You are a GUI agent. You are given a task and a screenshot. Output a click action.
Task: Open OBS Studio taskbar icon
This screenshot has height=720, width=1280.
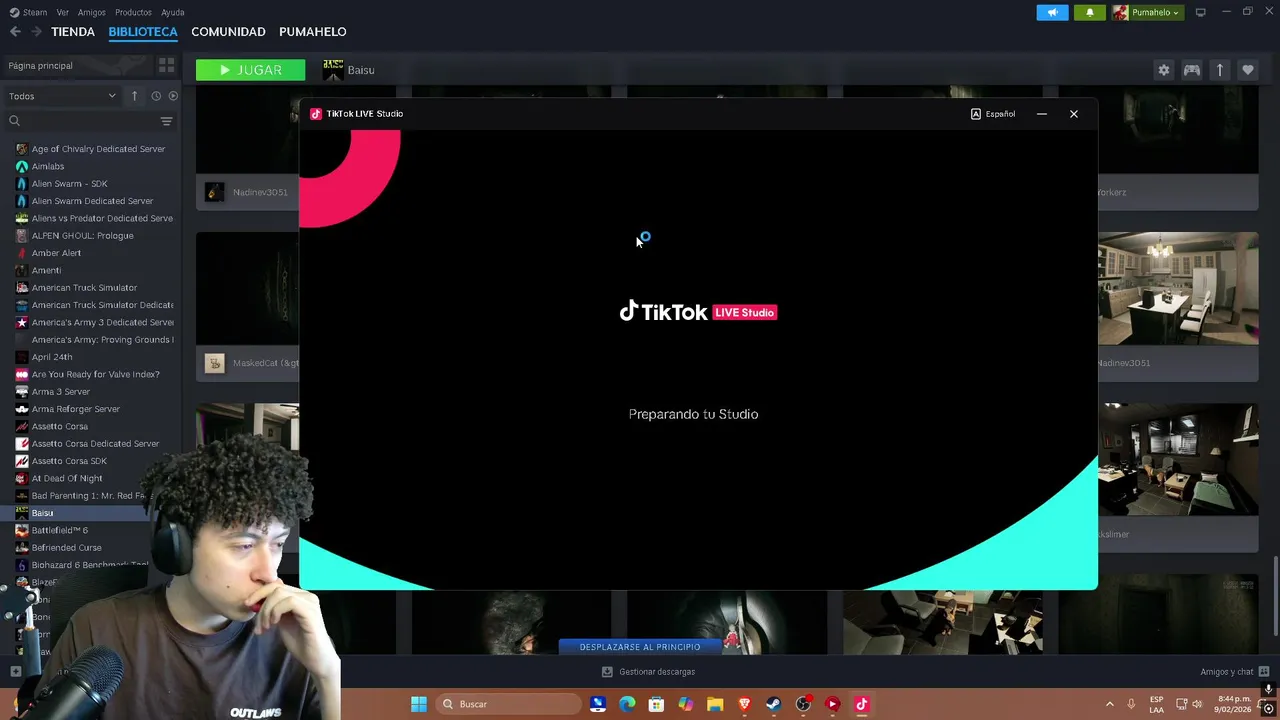tap(803, 704)
